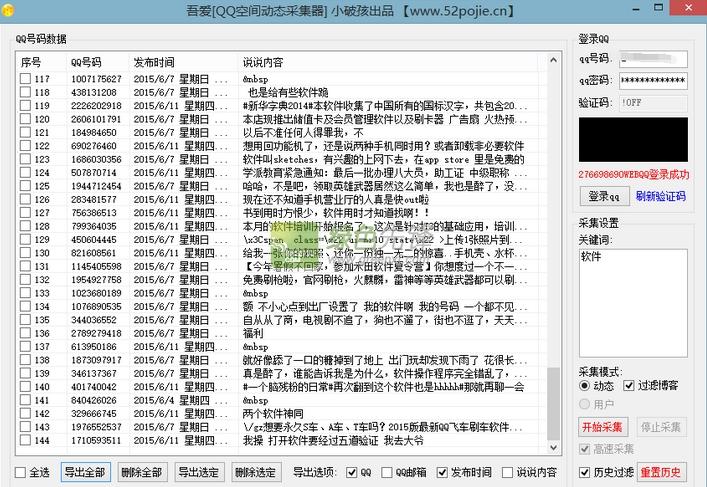Start collecting with 开始采集 button
The height and width of the screenshot is (487, 707).
click(602, 427)
